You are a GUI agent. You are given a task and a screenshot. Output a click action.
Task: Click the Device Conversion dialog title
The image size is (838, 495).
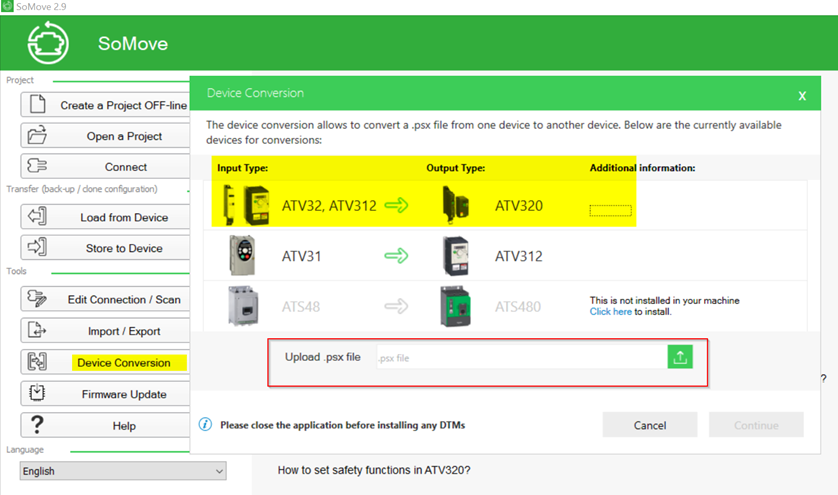pos(255,92)
